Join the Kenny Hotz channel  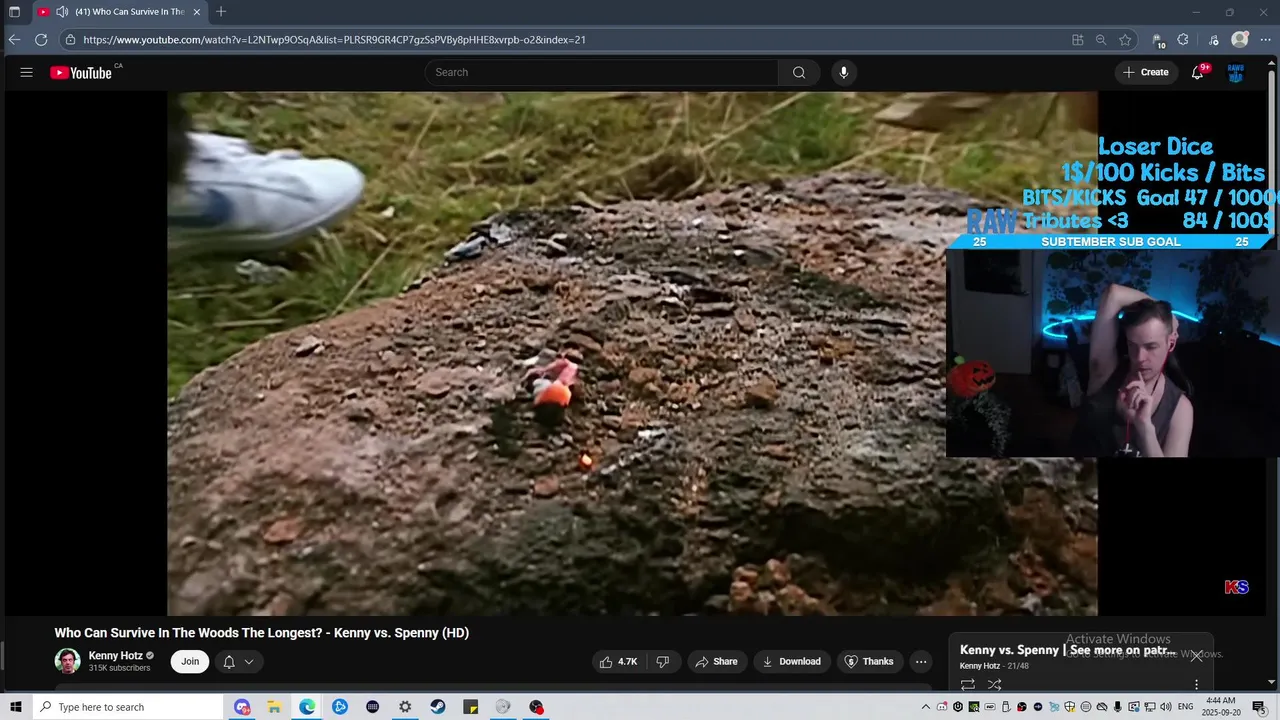[x=190, y=661]
